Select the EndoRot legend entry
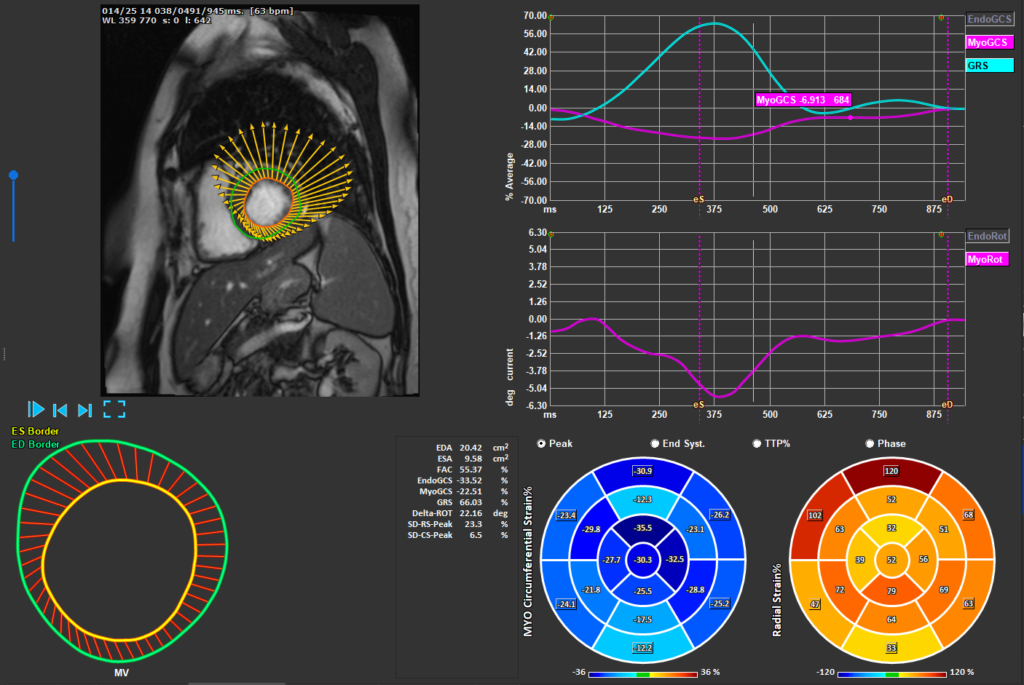The width and height of the screenshot is (1024, 685). click(x=987, y=235)
